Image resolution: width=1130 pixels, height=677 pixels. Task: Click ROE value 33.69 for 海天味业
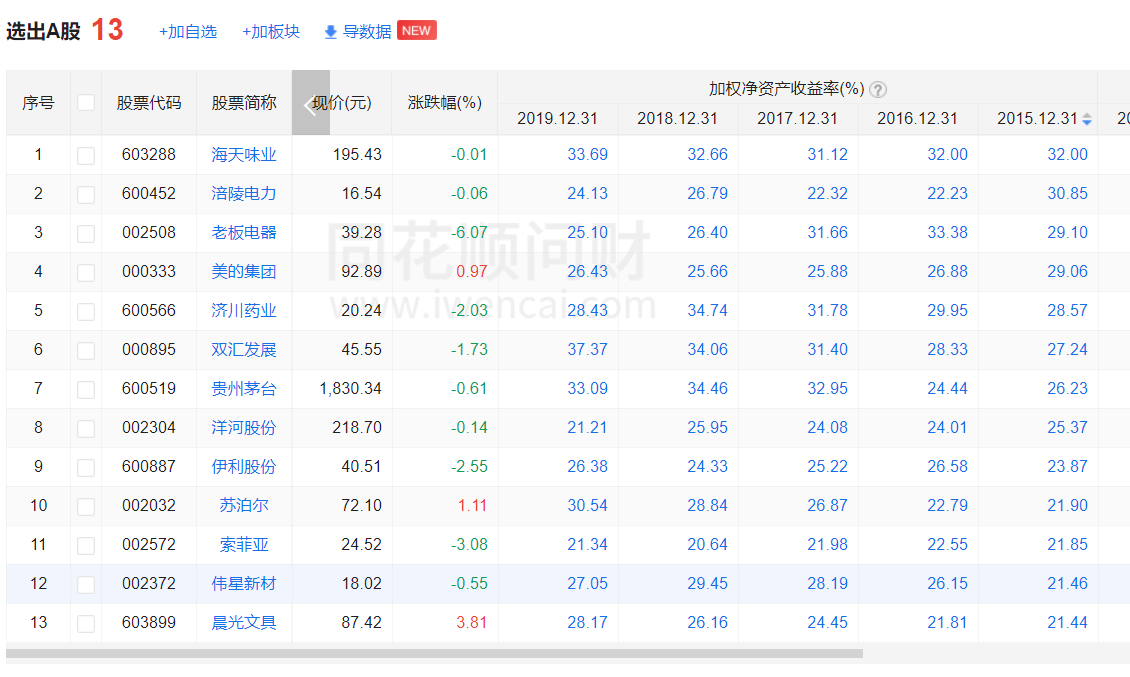587,154
